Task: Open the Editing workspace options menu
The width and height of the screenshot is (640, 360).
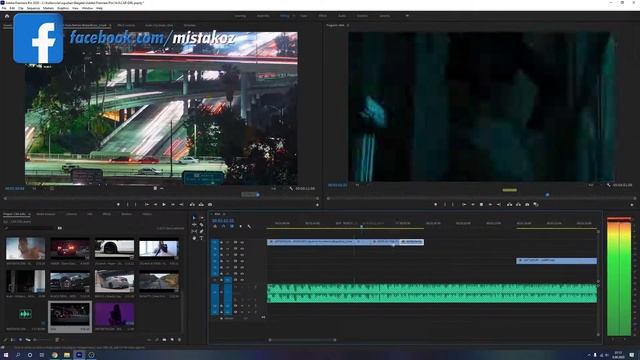Action: (x=293, y=16)
